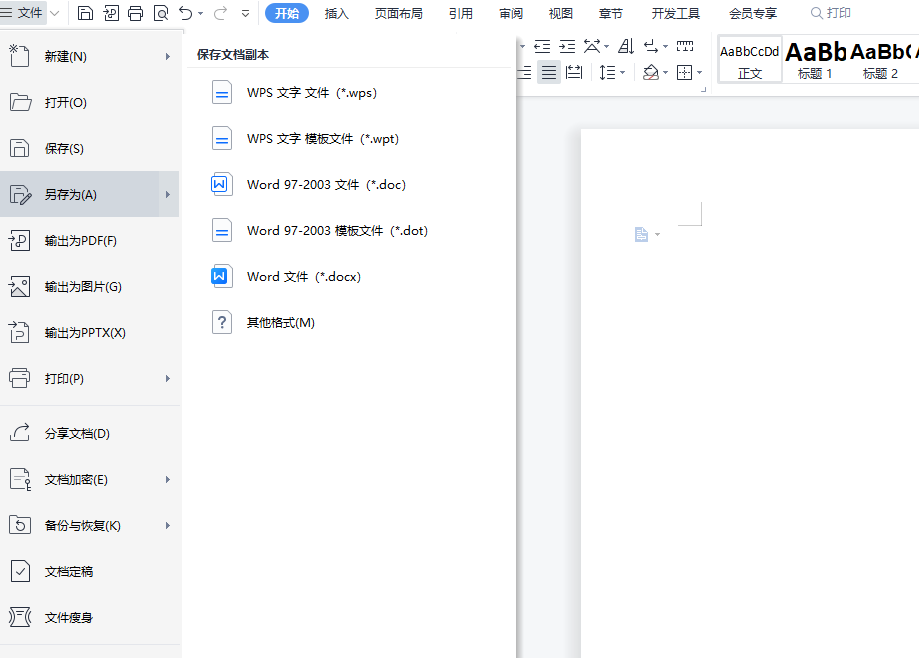Click the show paragraph marks icon

651,46
